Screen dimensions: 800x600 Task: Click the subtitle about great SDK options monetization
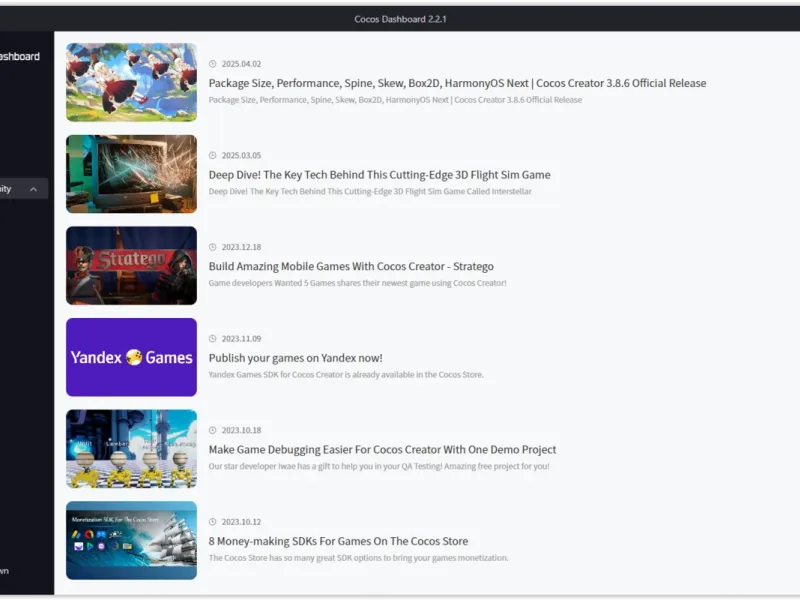point(358,558)
